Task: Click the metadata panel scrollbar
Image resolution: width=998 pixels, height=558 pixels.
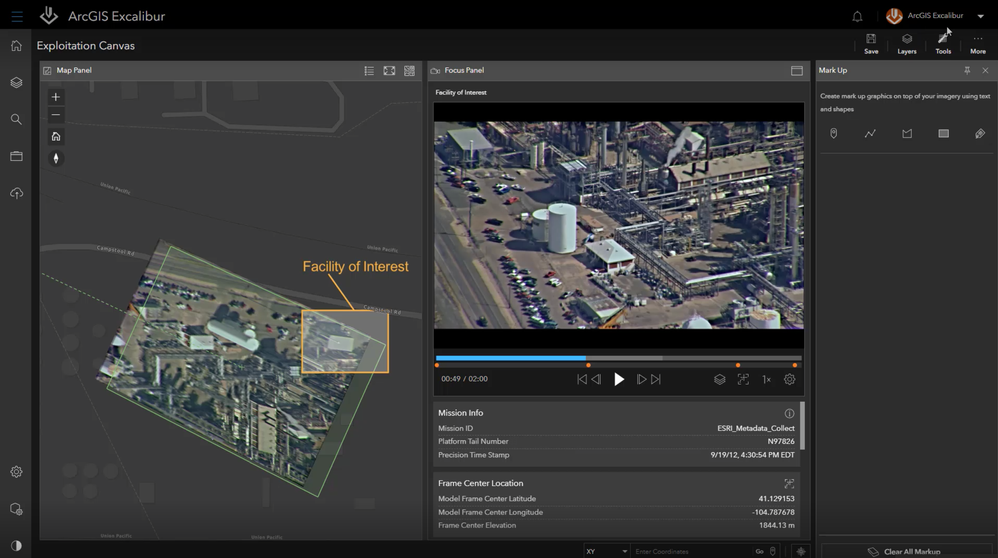Action: tap(802, 425)
